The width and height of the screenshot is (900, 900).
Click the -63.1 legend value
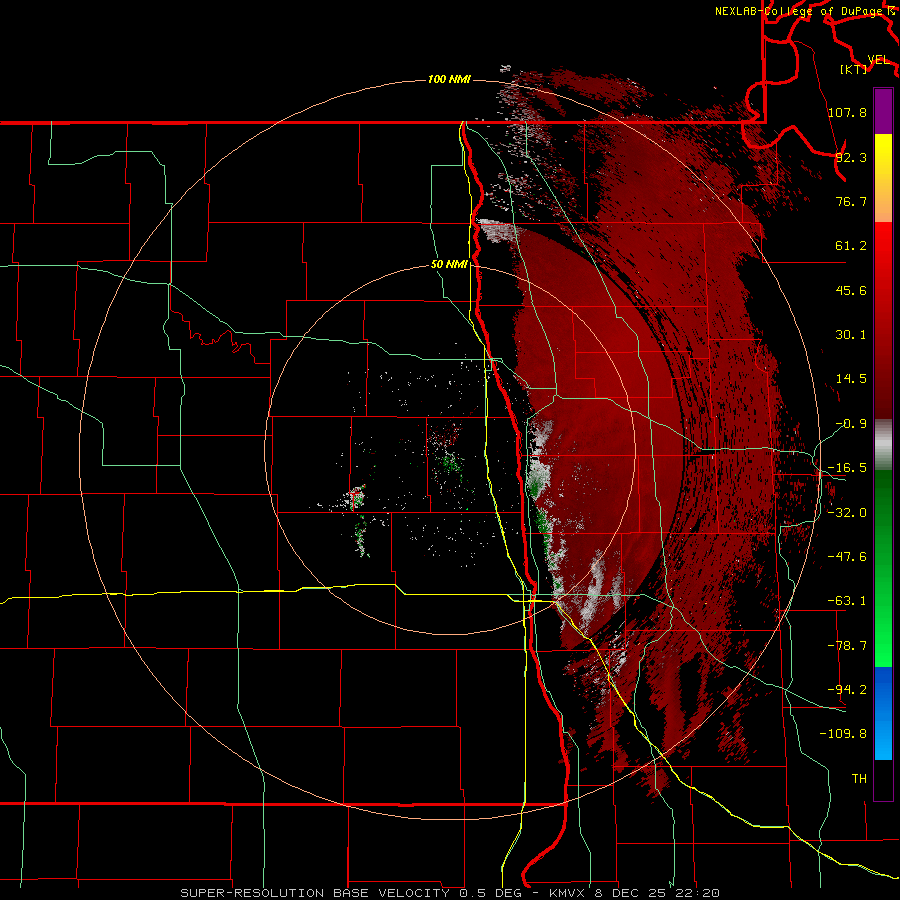(847, 601)
